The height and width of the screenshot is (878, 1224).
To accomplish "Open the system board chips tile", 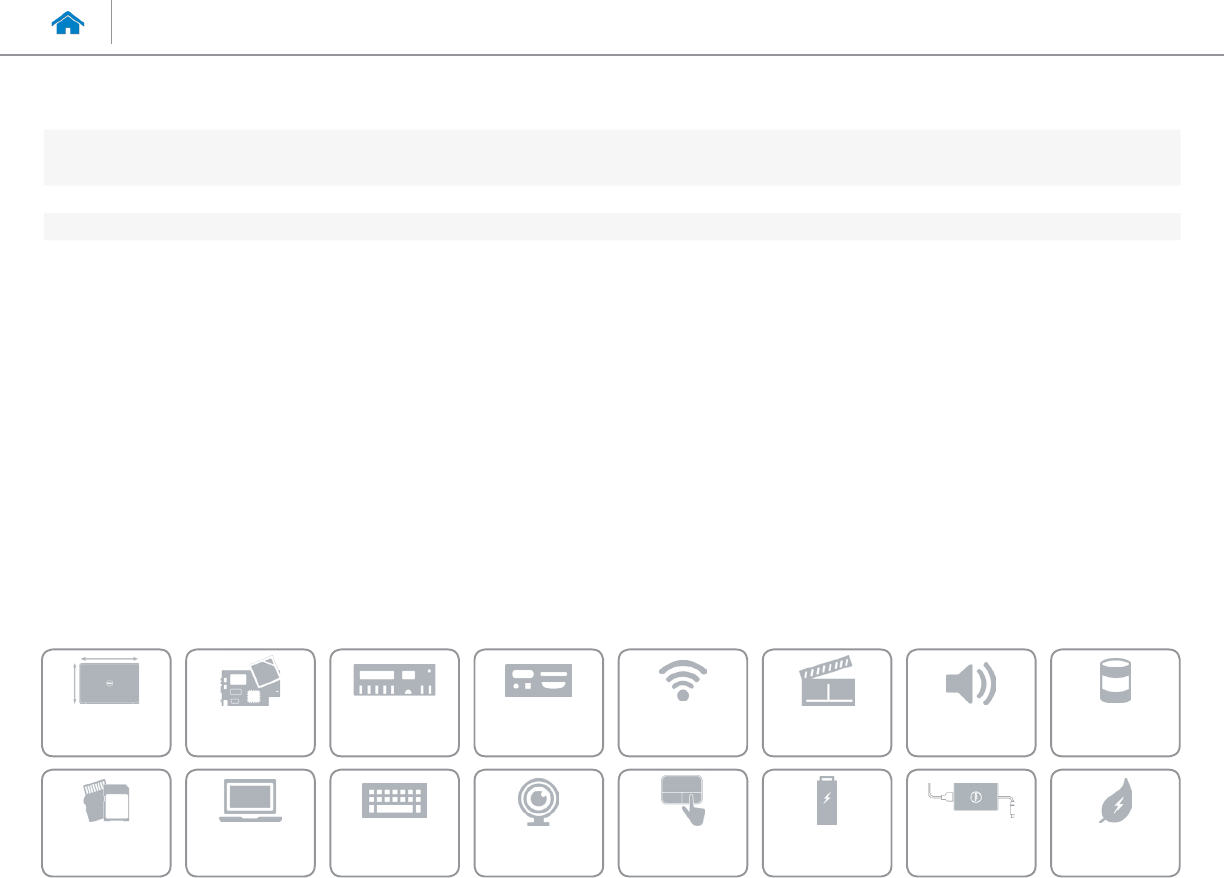I will coord(250,702).
